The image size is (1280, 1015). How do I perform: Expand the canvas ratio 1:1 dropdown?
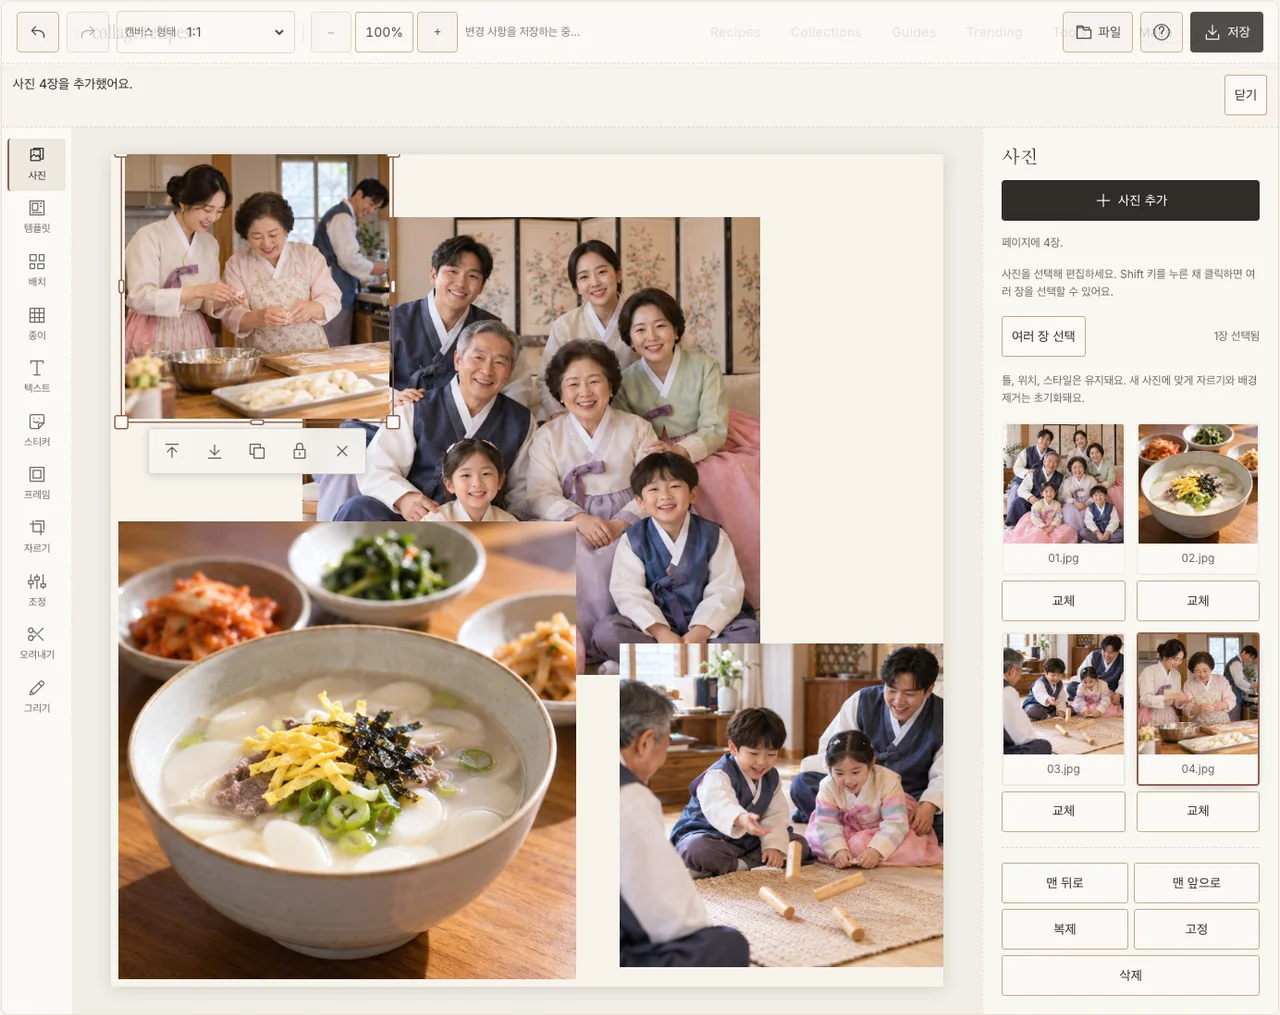[x=205, y=32]
